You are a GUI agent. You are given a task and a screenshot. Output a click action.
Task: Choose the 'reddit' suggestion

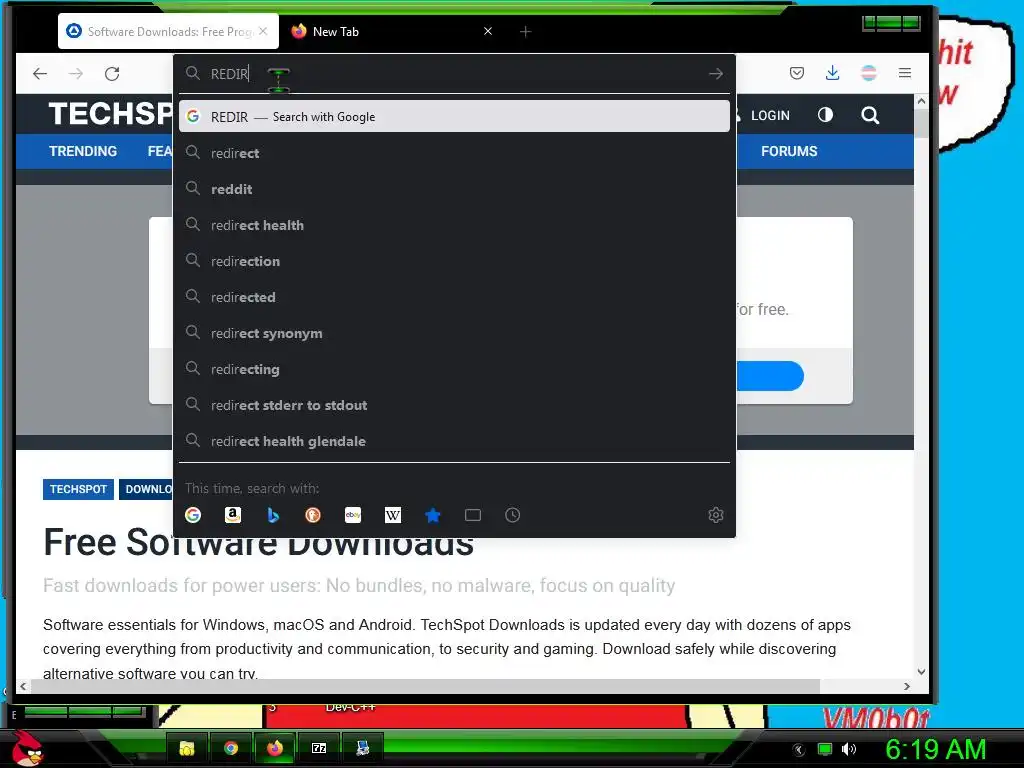pyautogui.click(x=455, y=189)
